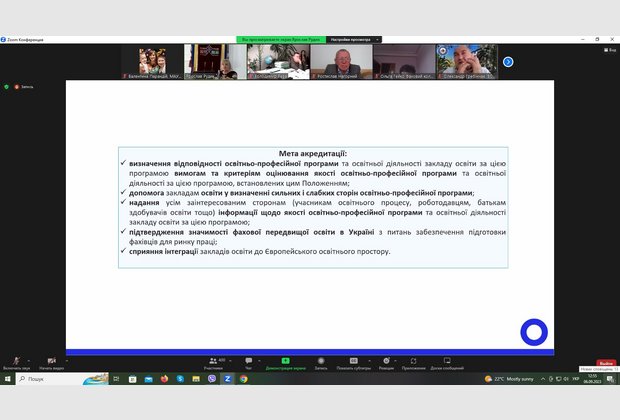This screenshot has width=620, height=420.
Task: Open the Доски сообщений whiteboards icon
Action: coord(447,361)
